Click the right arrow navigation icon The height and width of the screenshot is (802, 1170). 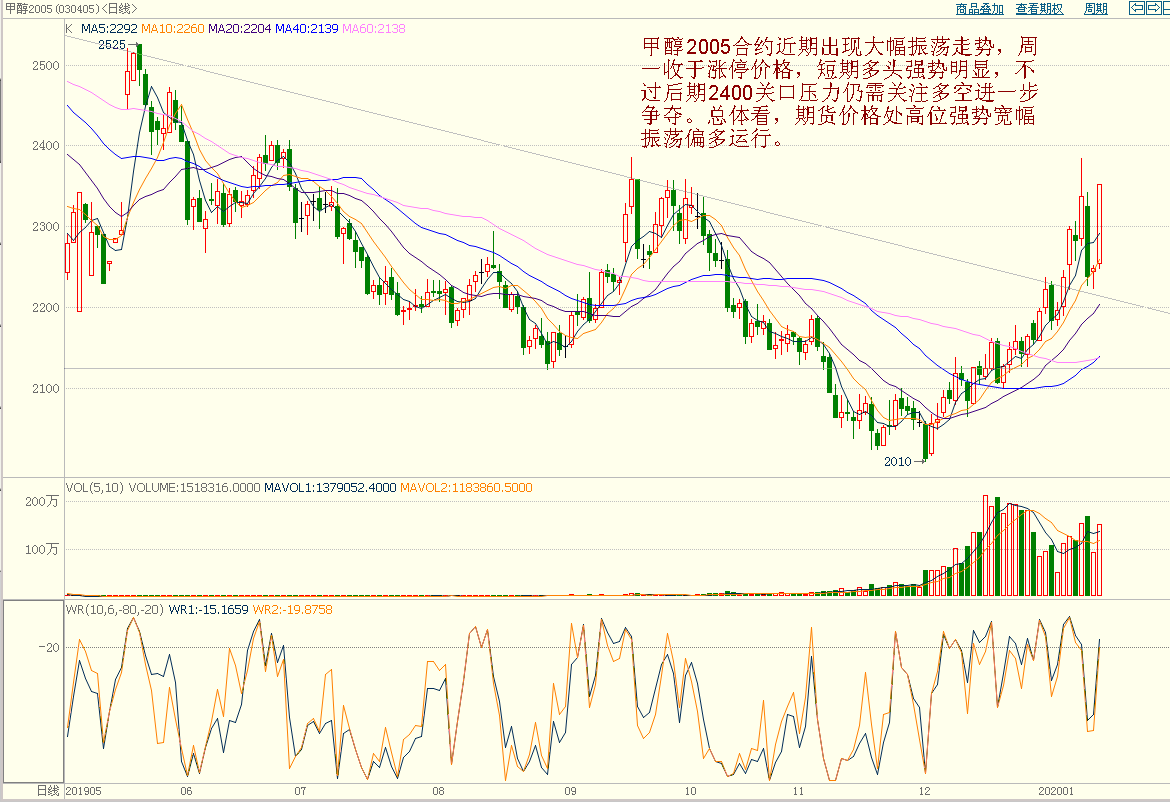coord(1152,8)
